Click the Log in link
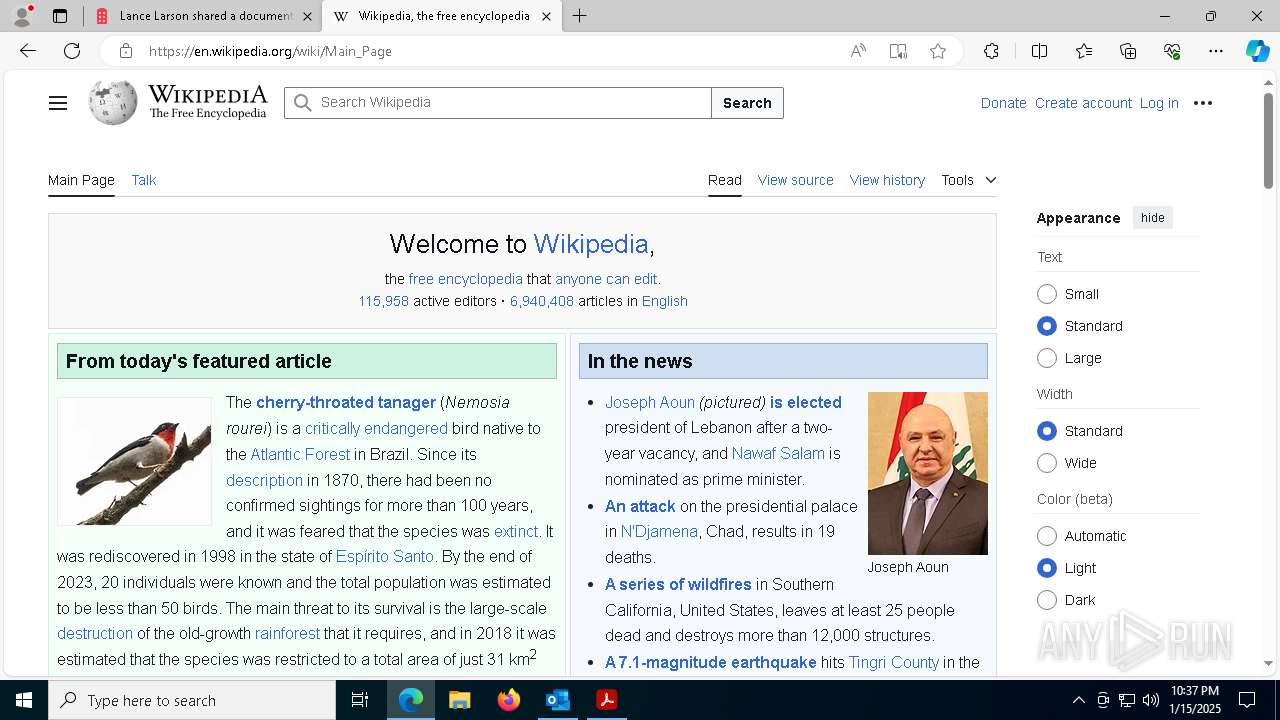The image size is (1280, 720). pyautogui.click(x=1159, y=103)
